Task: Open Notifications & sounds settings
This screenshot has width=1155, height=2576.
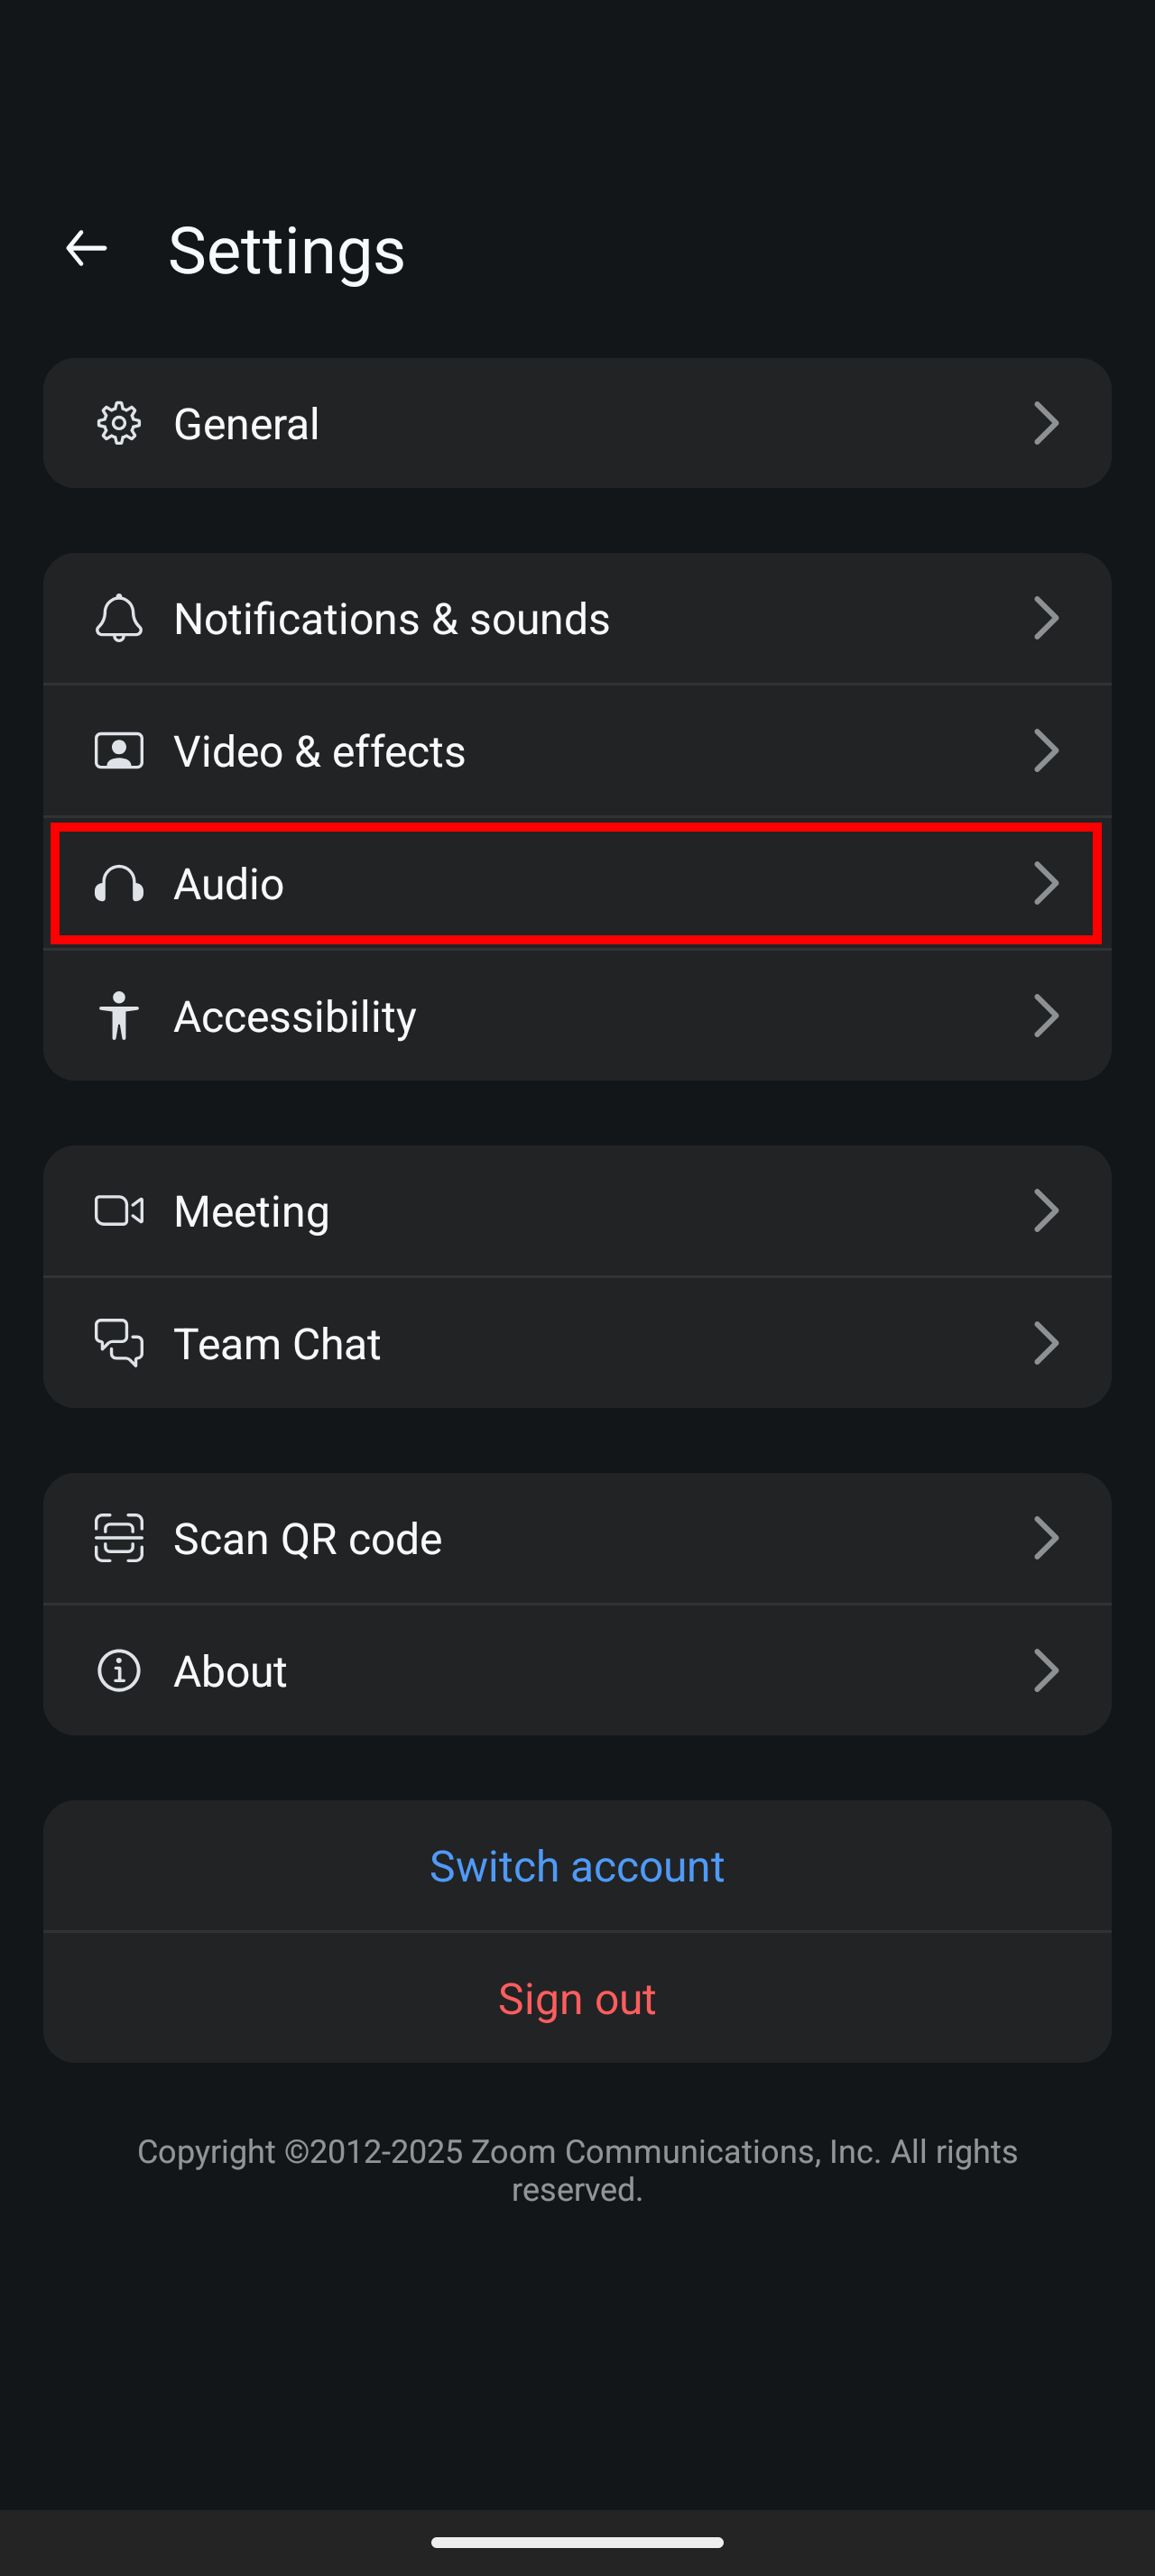Action: click(x=577, y=618)
